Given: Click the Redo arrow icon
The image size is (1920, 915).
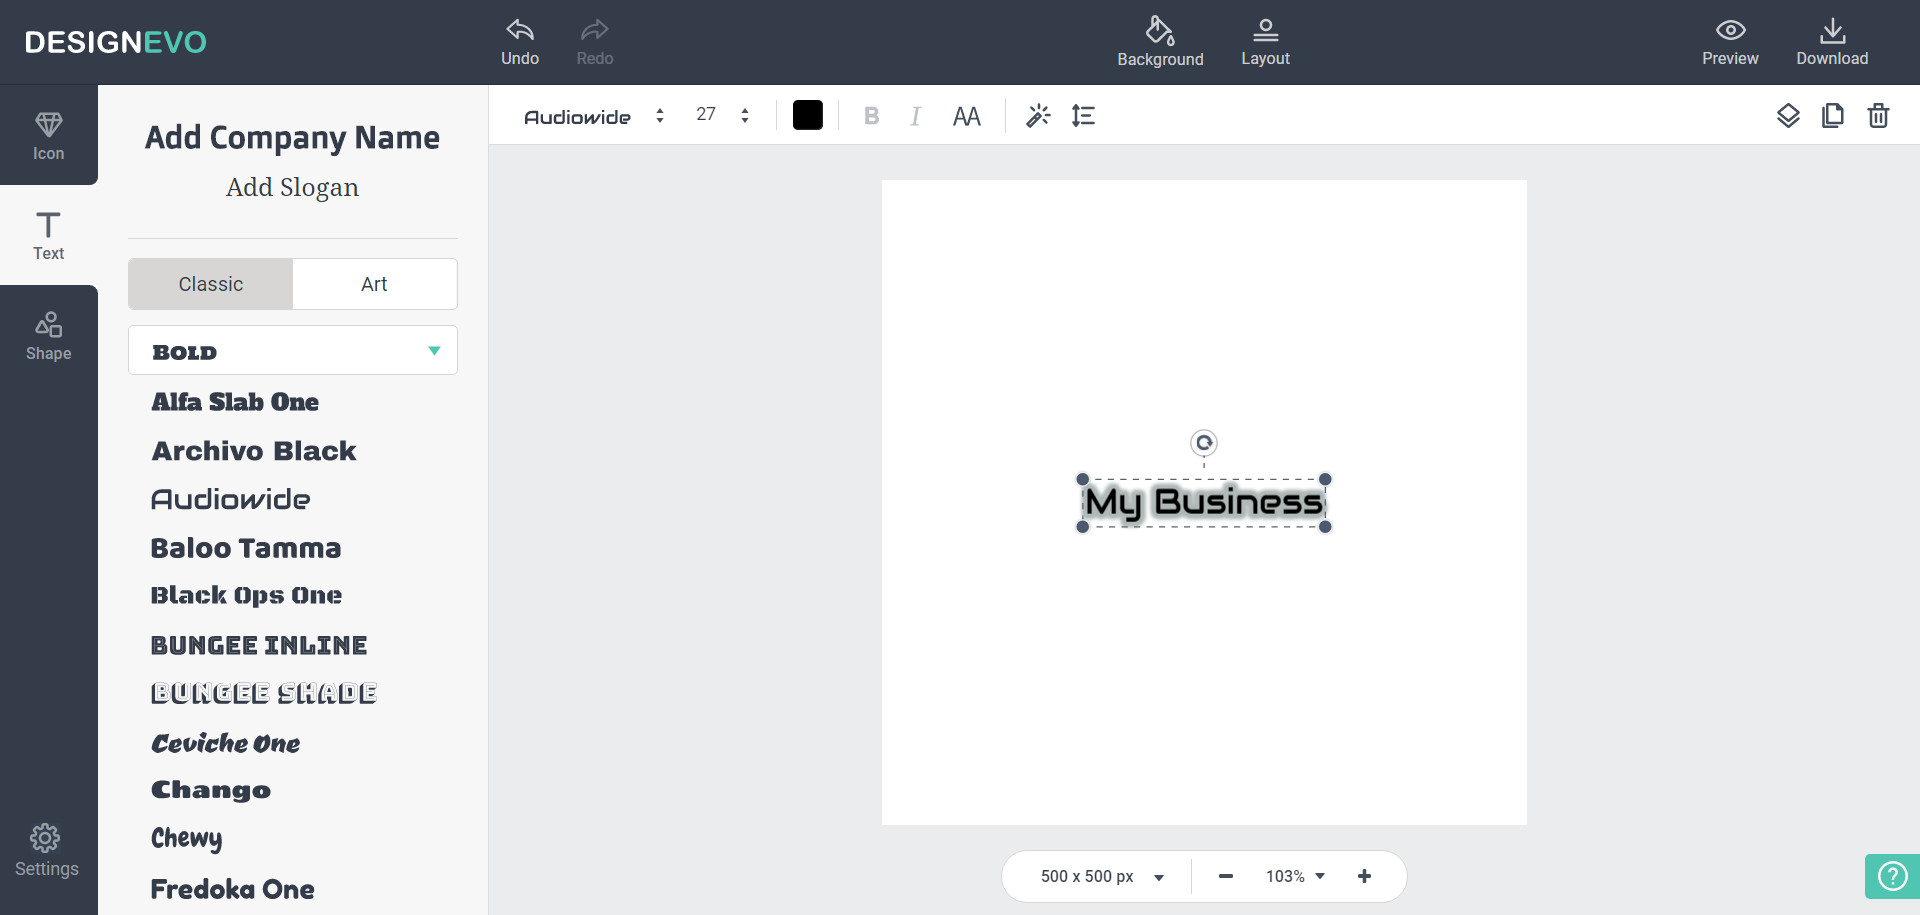Looking at the screenshot, I should 595,30.
